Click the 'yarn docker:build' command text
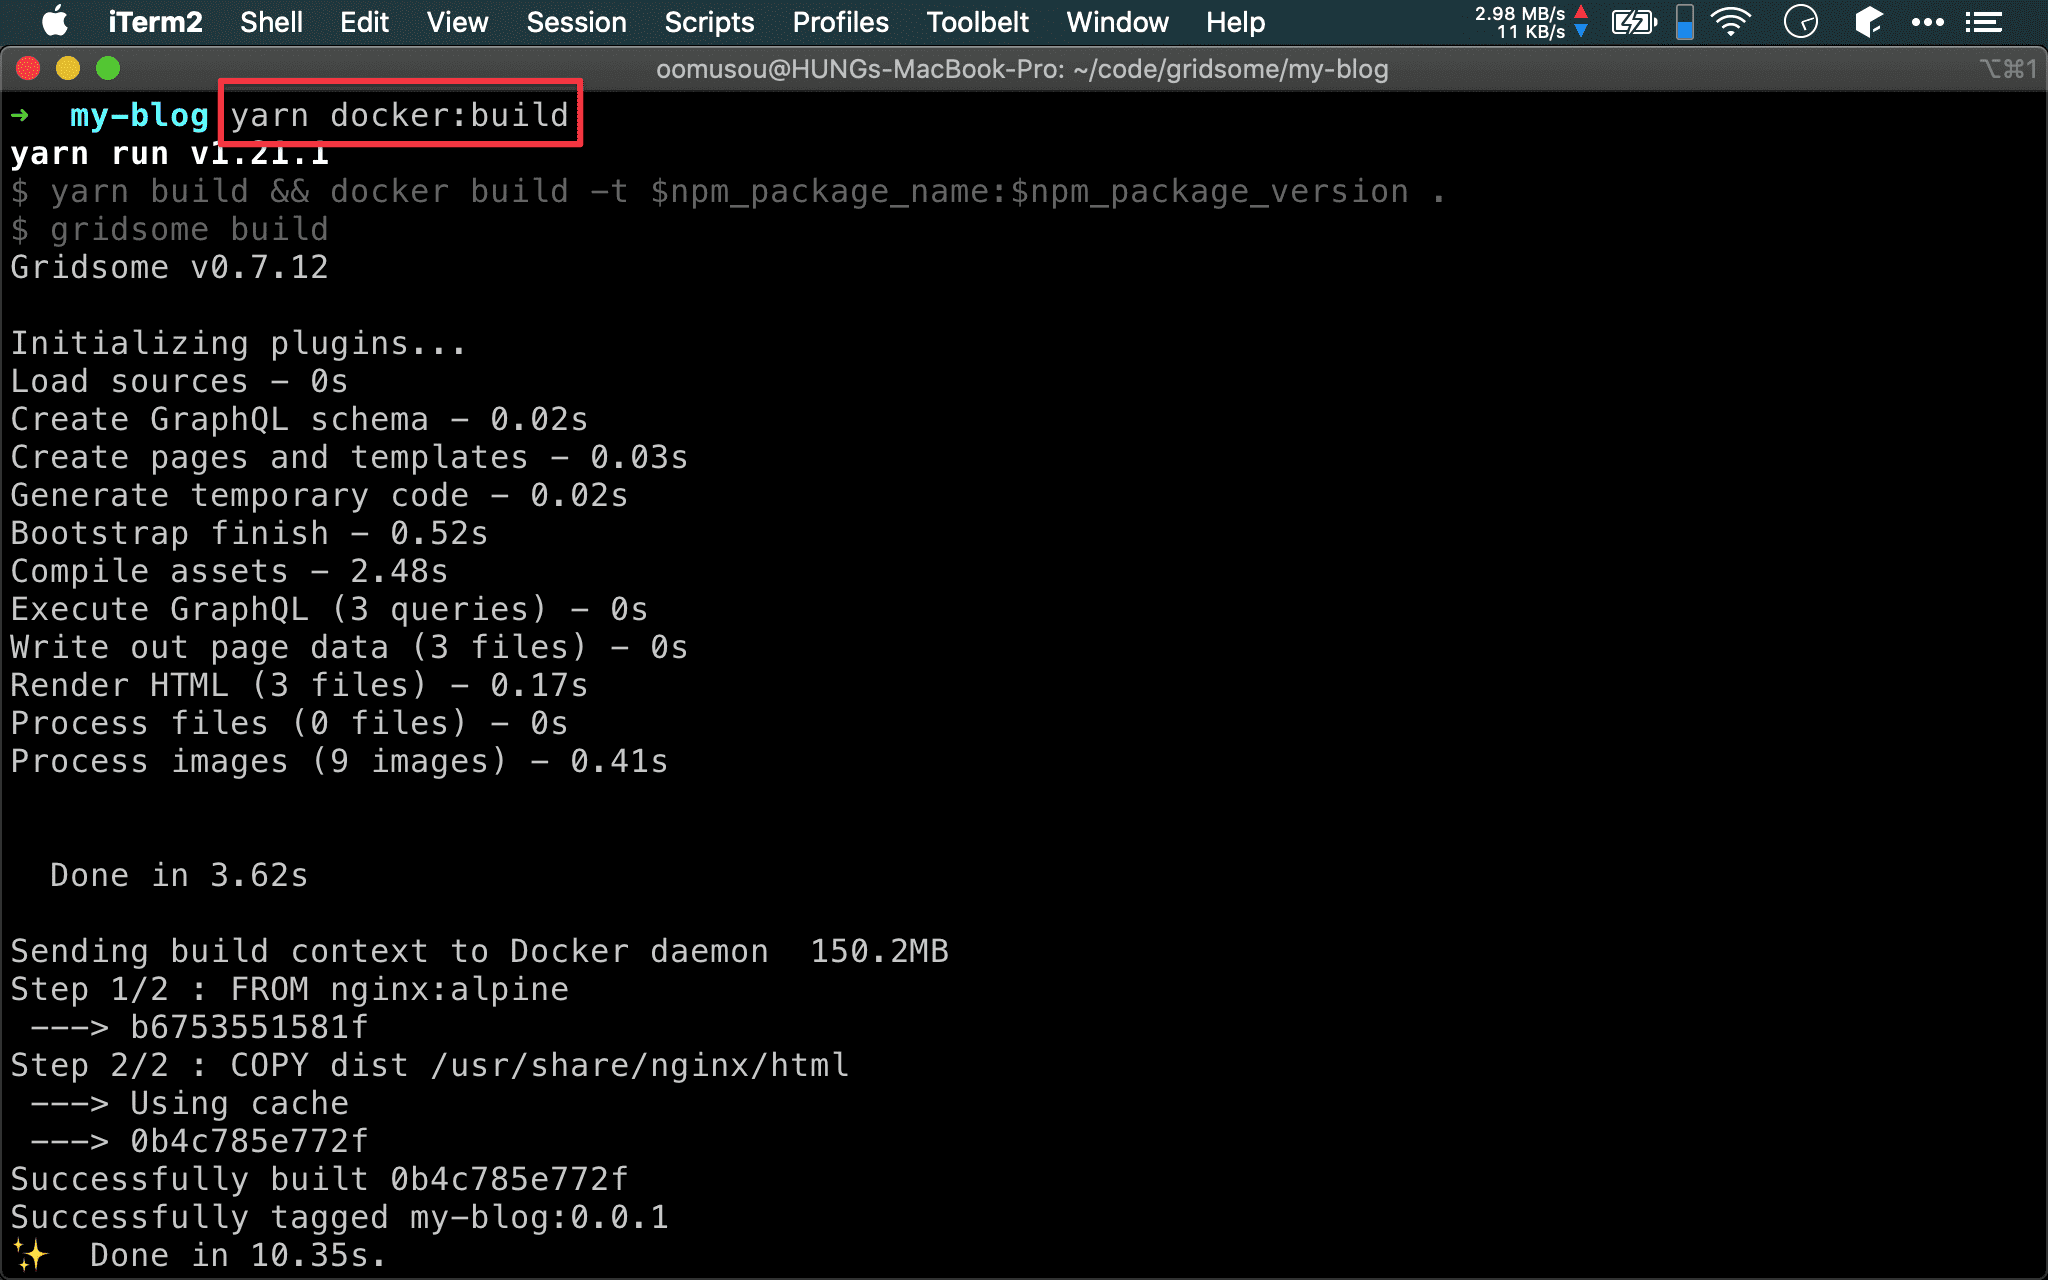 pos(400,116)
